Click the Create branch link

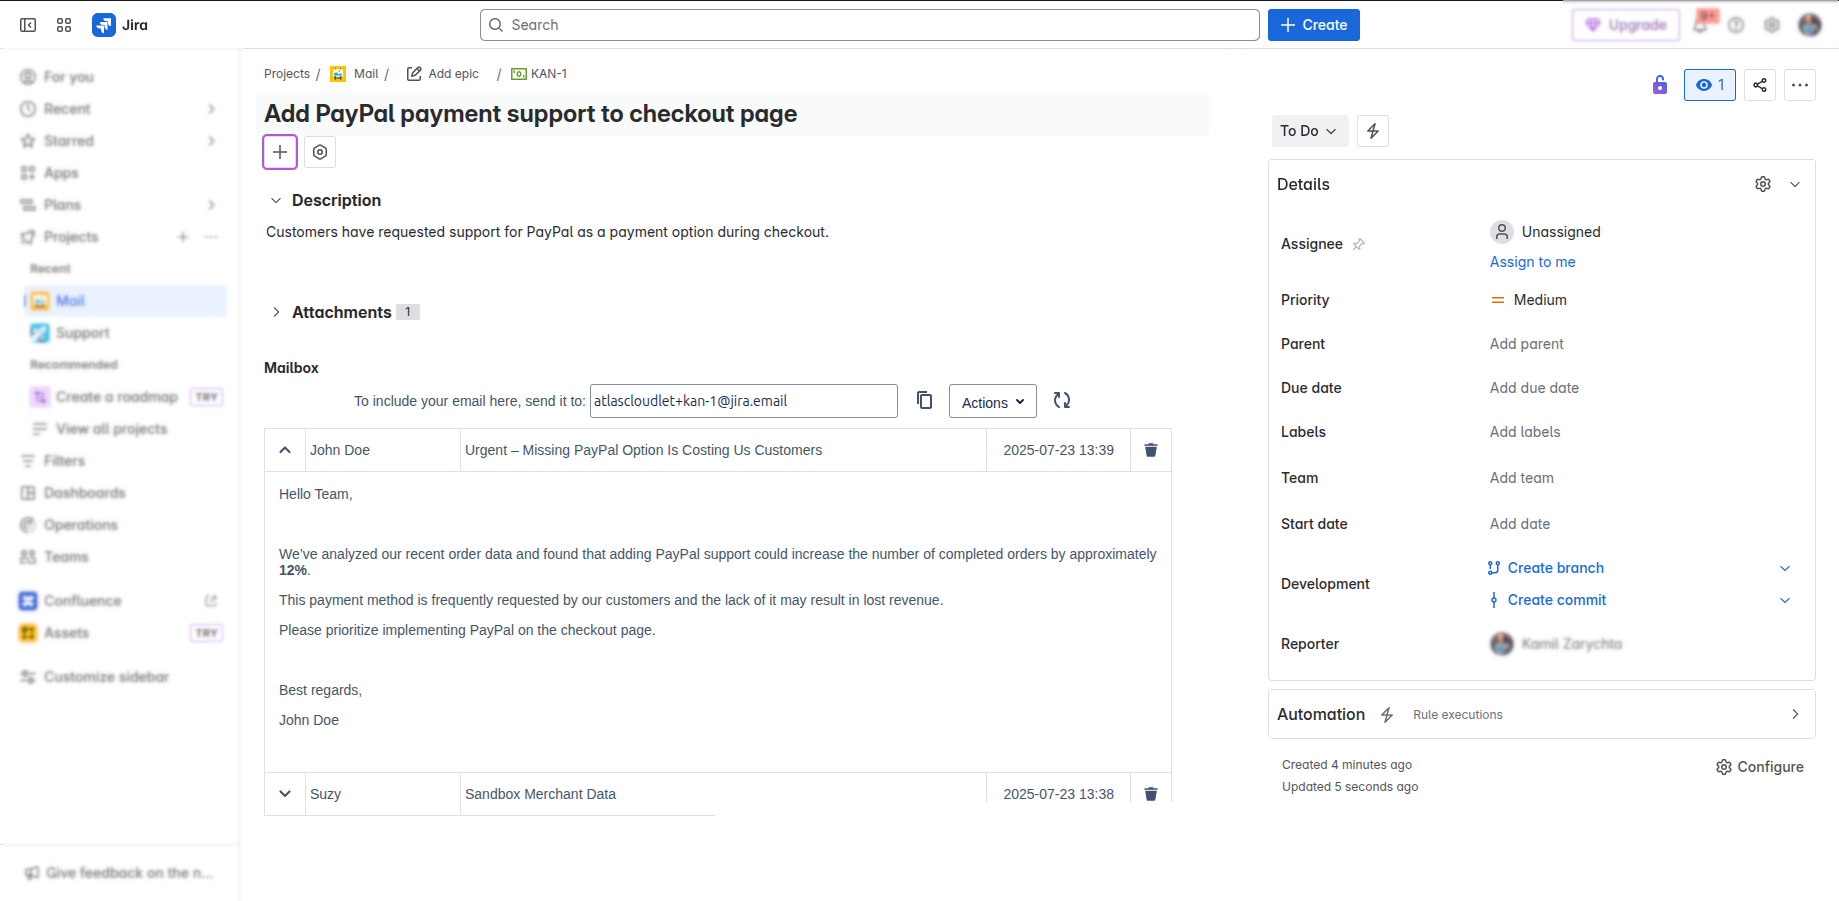pyautogui.click(x=1556, y=568)
